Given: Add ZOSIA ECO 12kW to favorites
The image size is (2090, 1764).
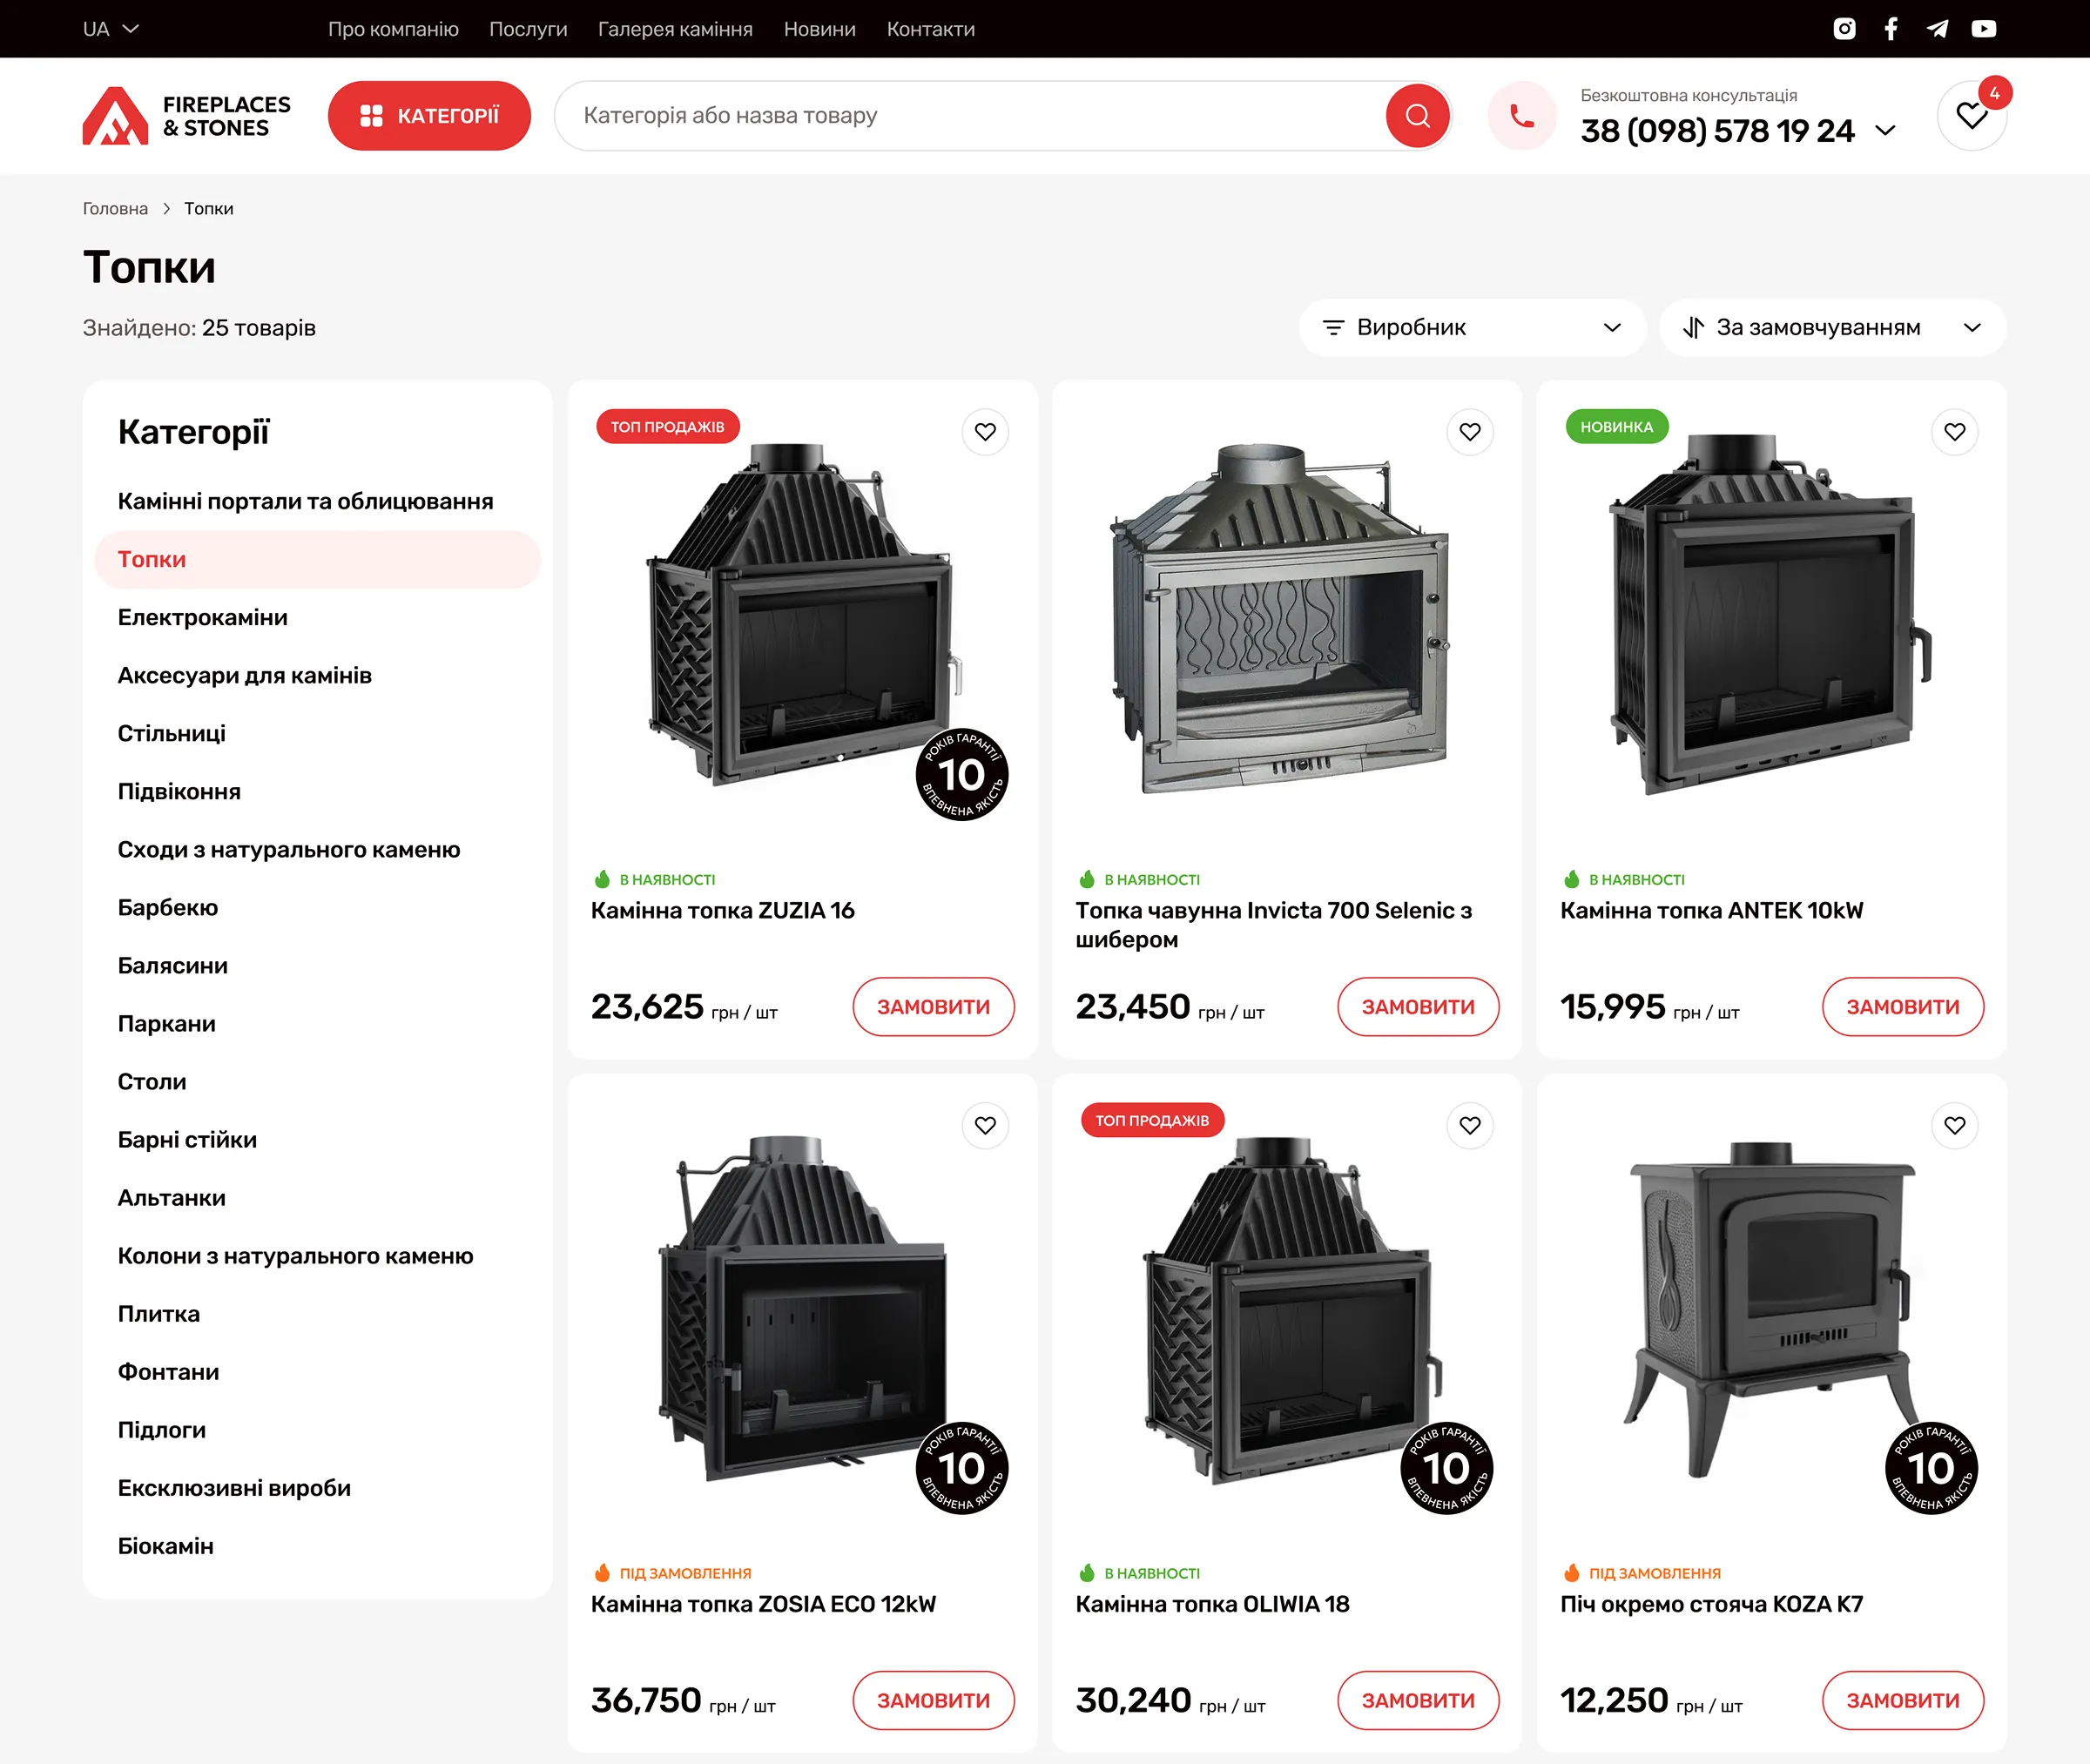Looking at the screenshot, I should pyautogui.click(x=985, y=1126).
